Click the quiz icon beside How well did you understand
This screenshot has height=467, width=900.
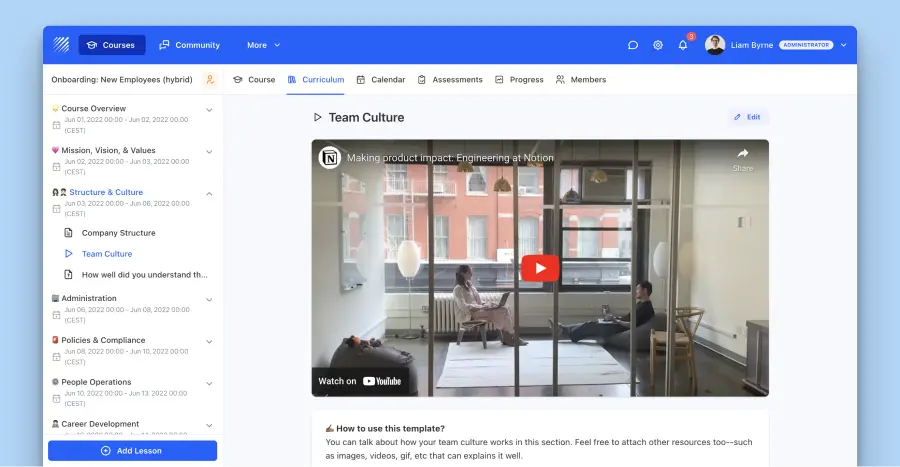tap(68, 275)
